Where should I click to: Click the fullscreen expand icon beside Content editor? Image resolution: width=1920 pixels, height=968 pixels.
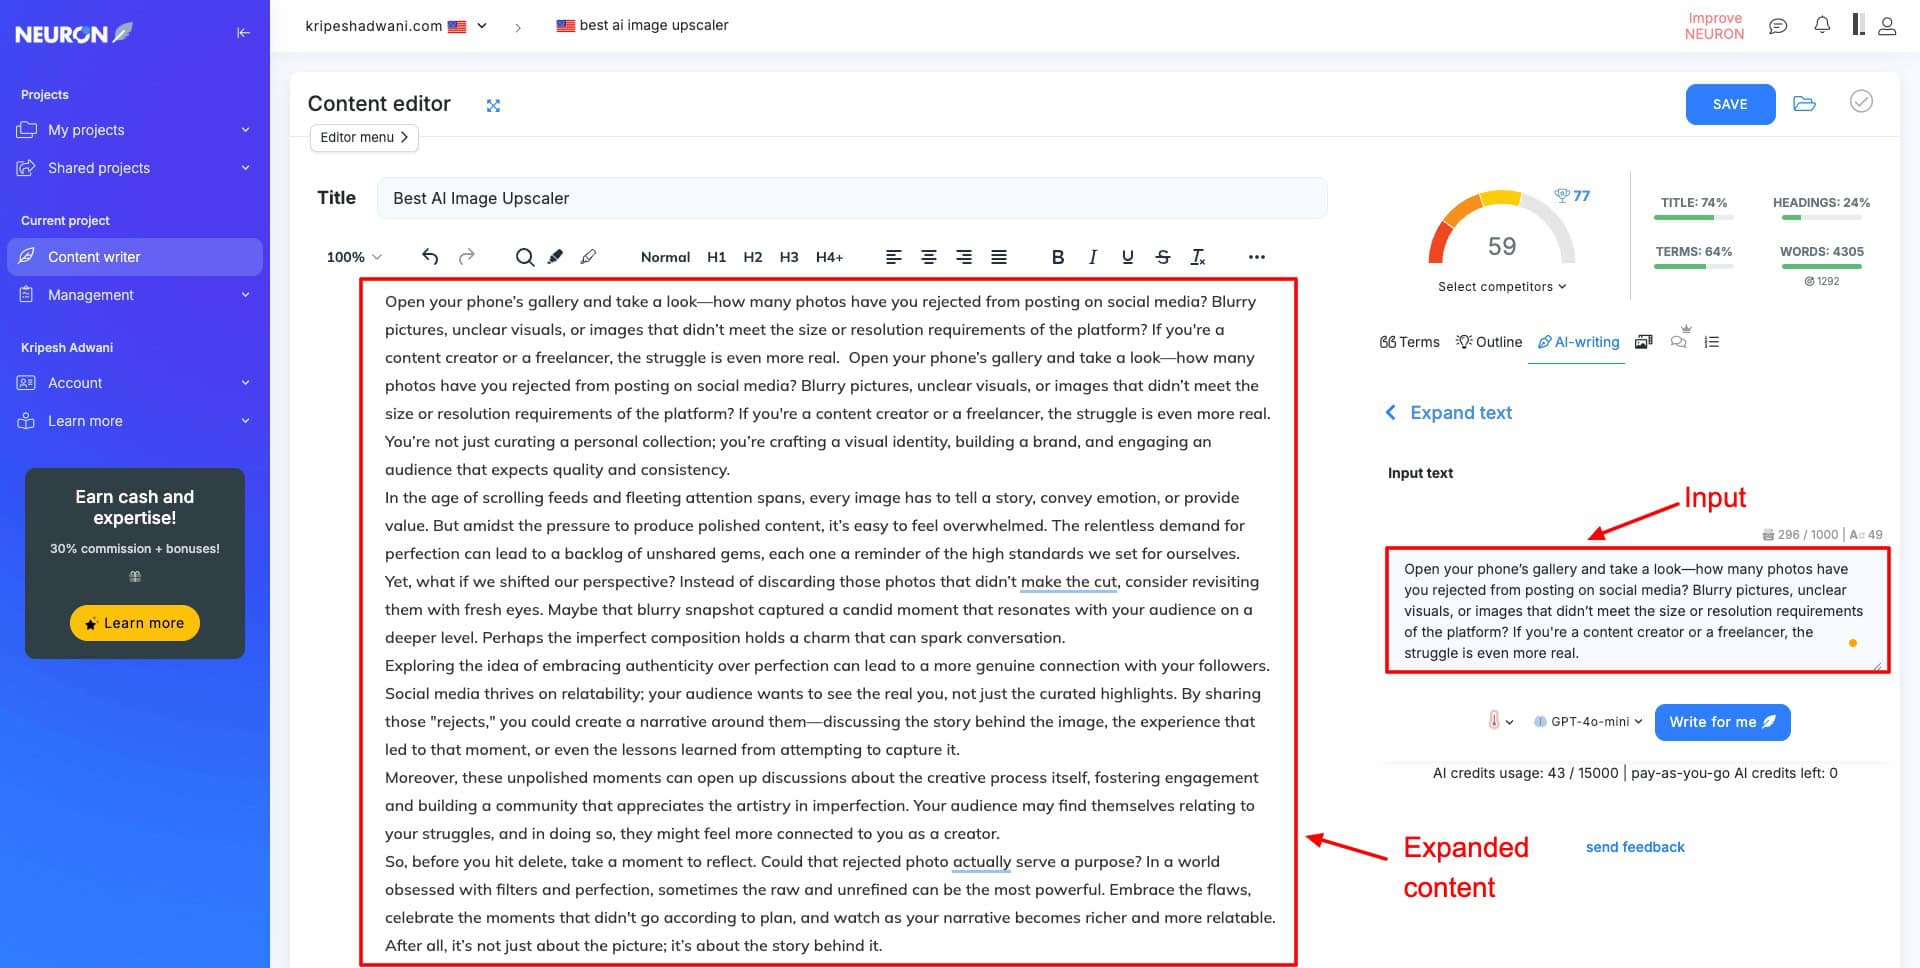[x=493, y=105]
